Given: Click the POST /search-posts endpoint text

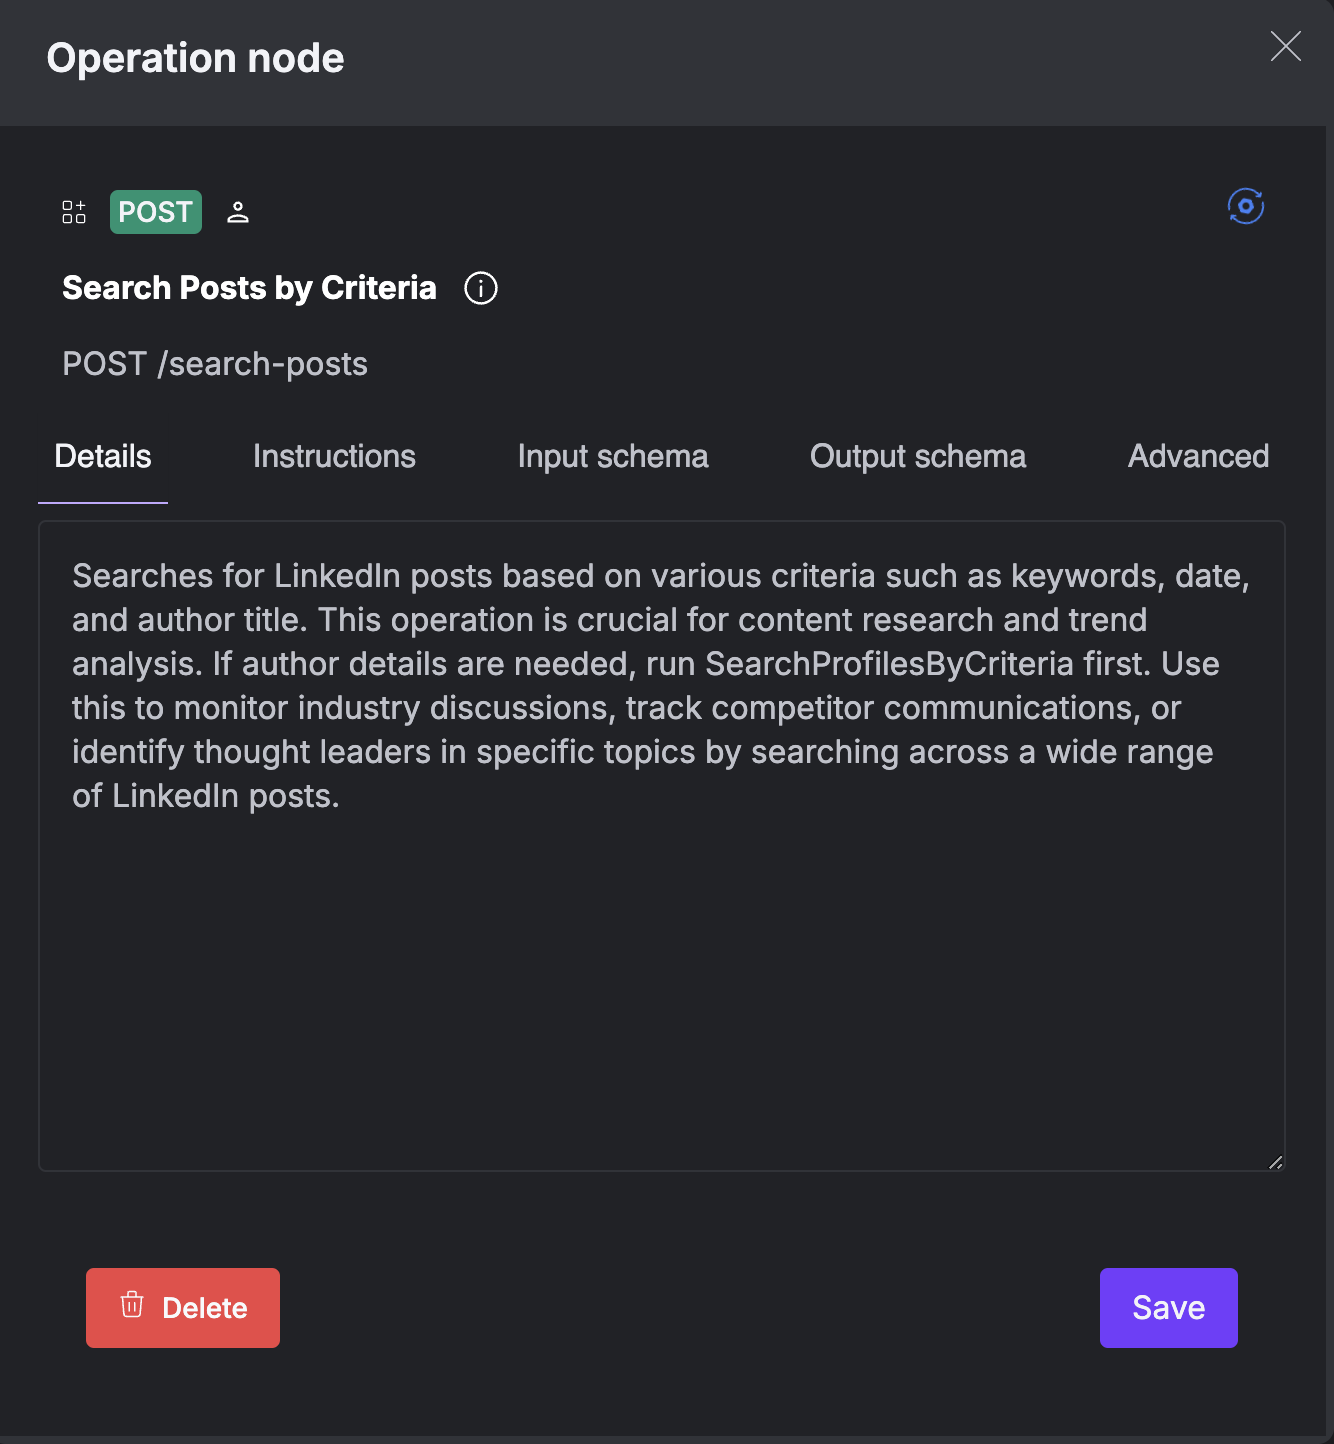Looking at the screenshot, I should click(215, 363).
